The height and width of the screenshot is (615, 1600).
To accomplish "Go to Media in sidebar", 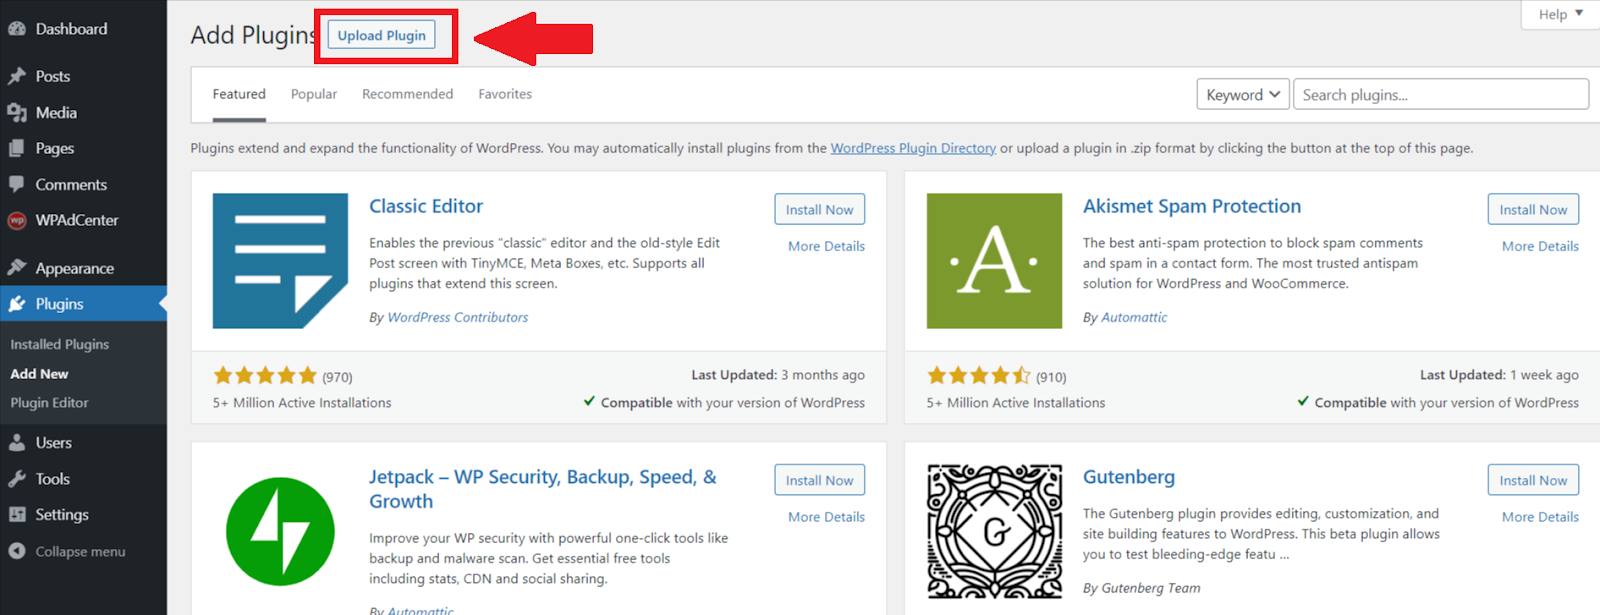I will coord(56,113).
